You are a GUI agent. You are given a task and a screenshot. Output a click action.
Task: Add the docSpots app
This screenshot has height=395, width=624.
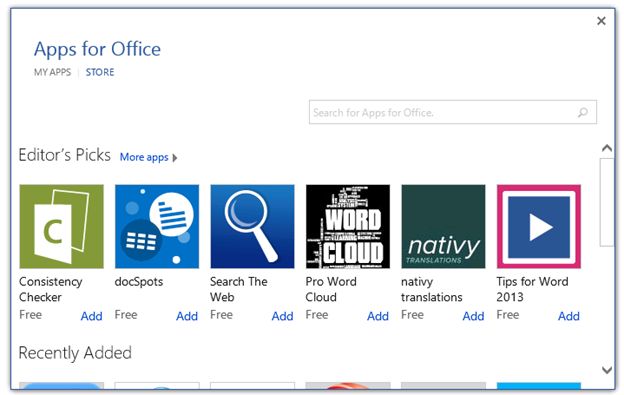point(187,316)
